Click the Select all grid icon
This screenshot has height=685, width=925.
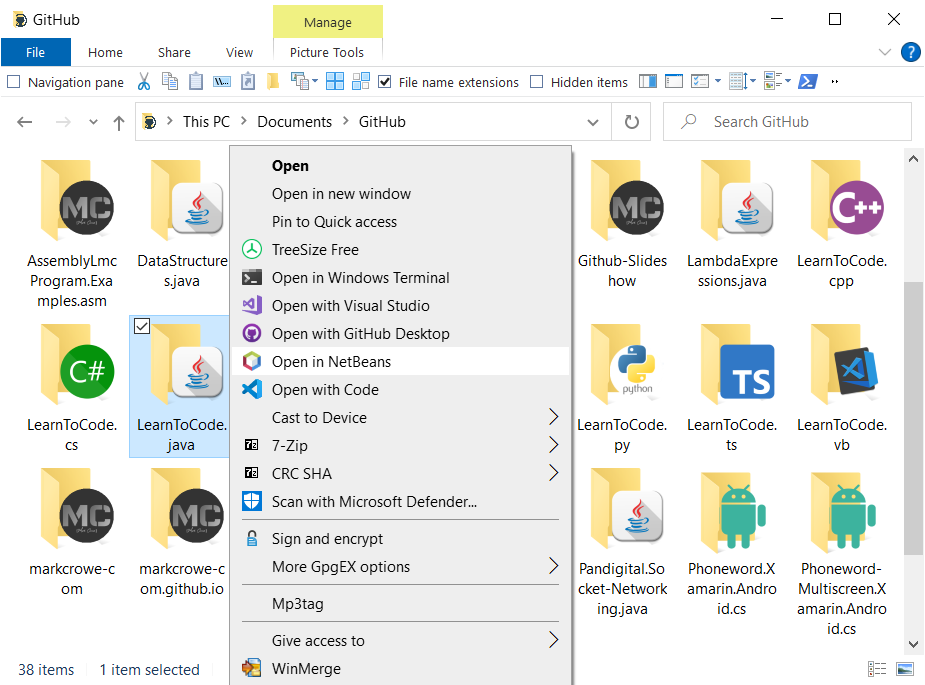[x=335, y=81]
